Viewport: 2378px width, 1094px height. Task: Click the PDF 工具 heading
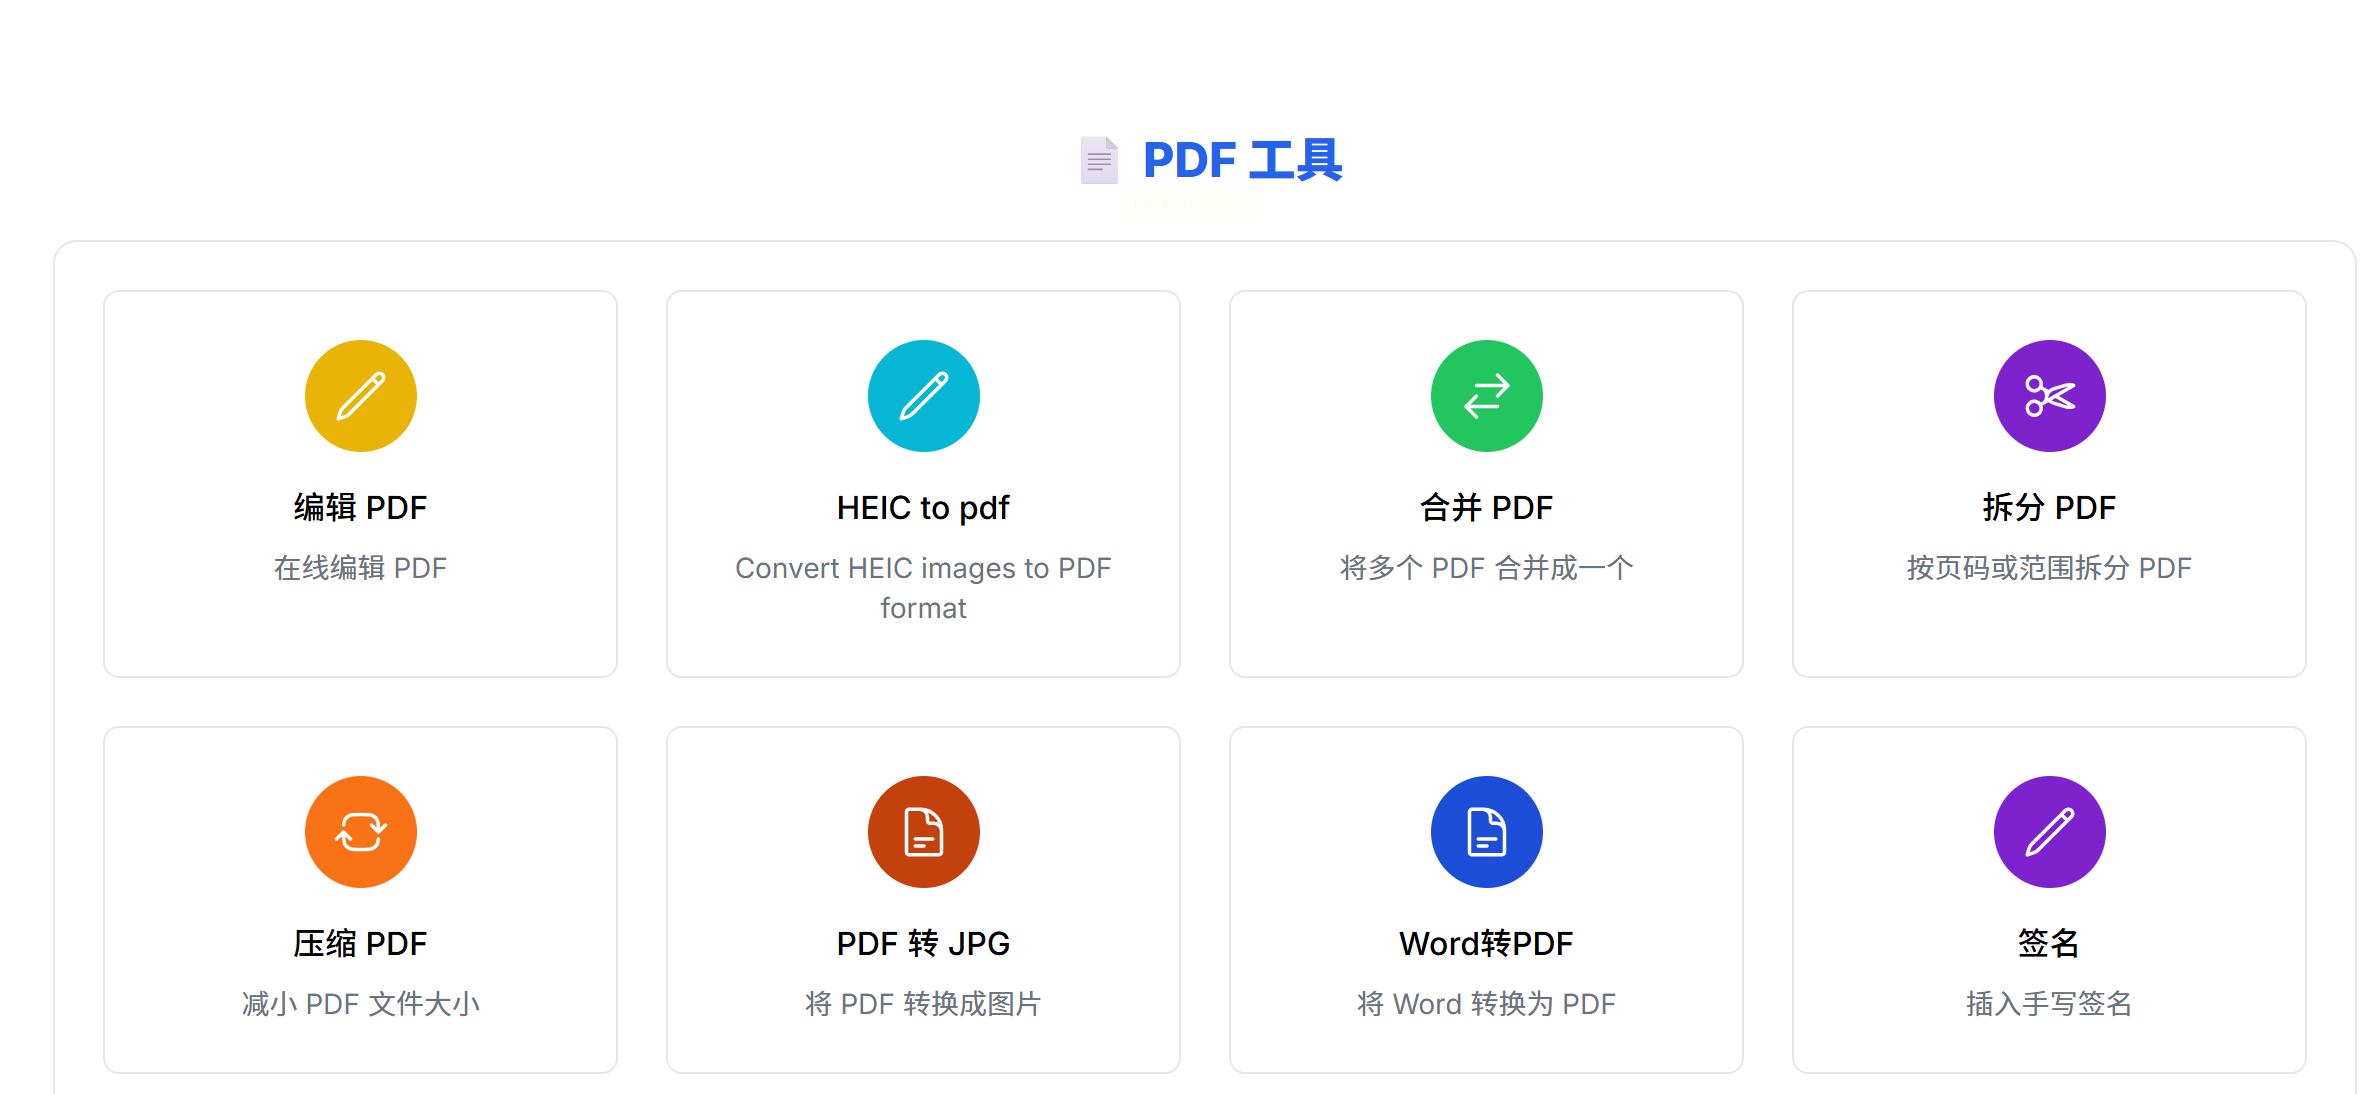coord(1242,160)
